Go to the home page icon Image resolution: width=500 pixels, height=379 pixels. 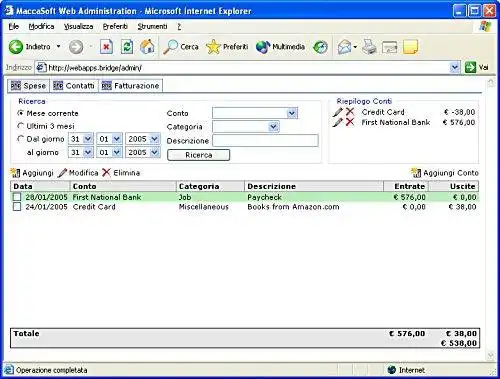(x=147, y=47)
